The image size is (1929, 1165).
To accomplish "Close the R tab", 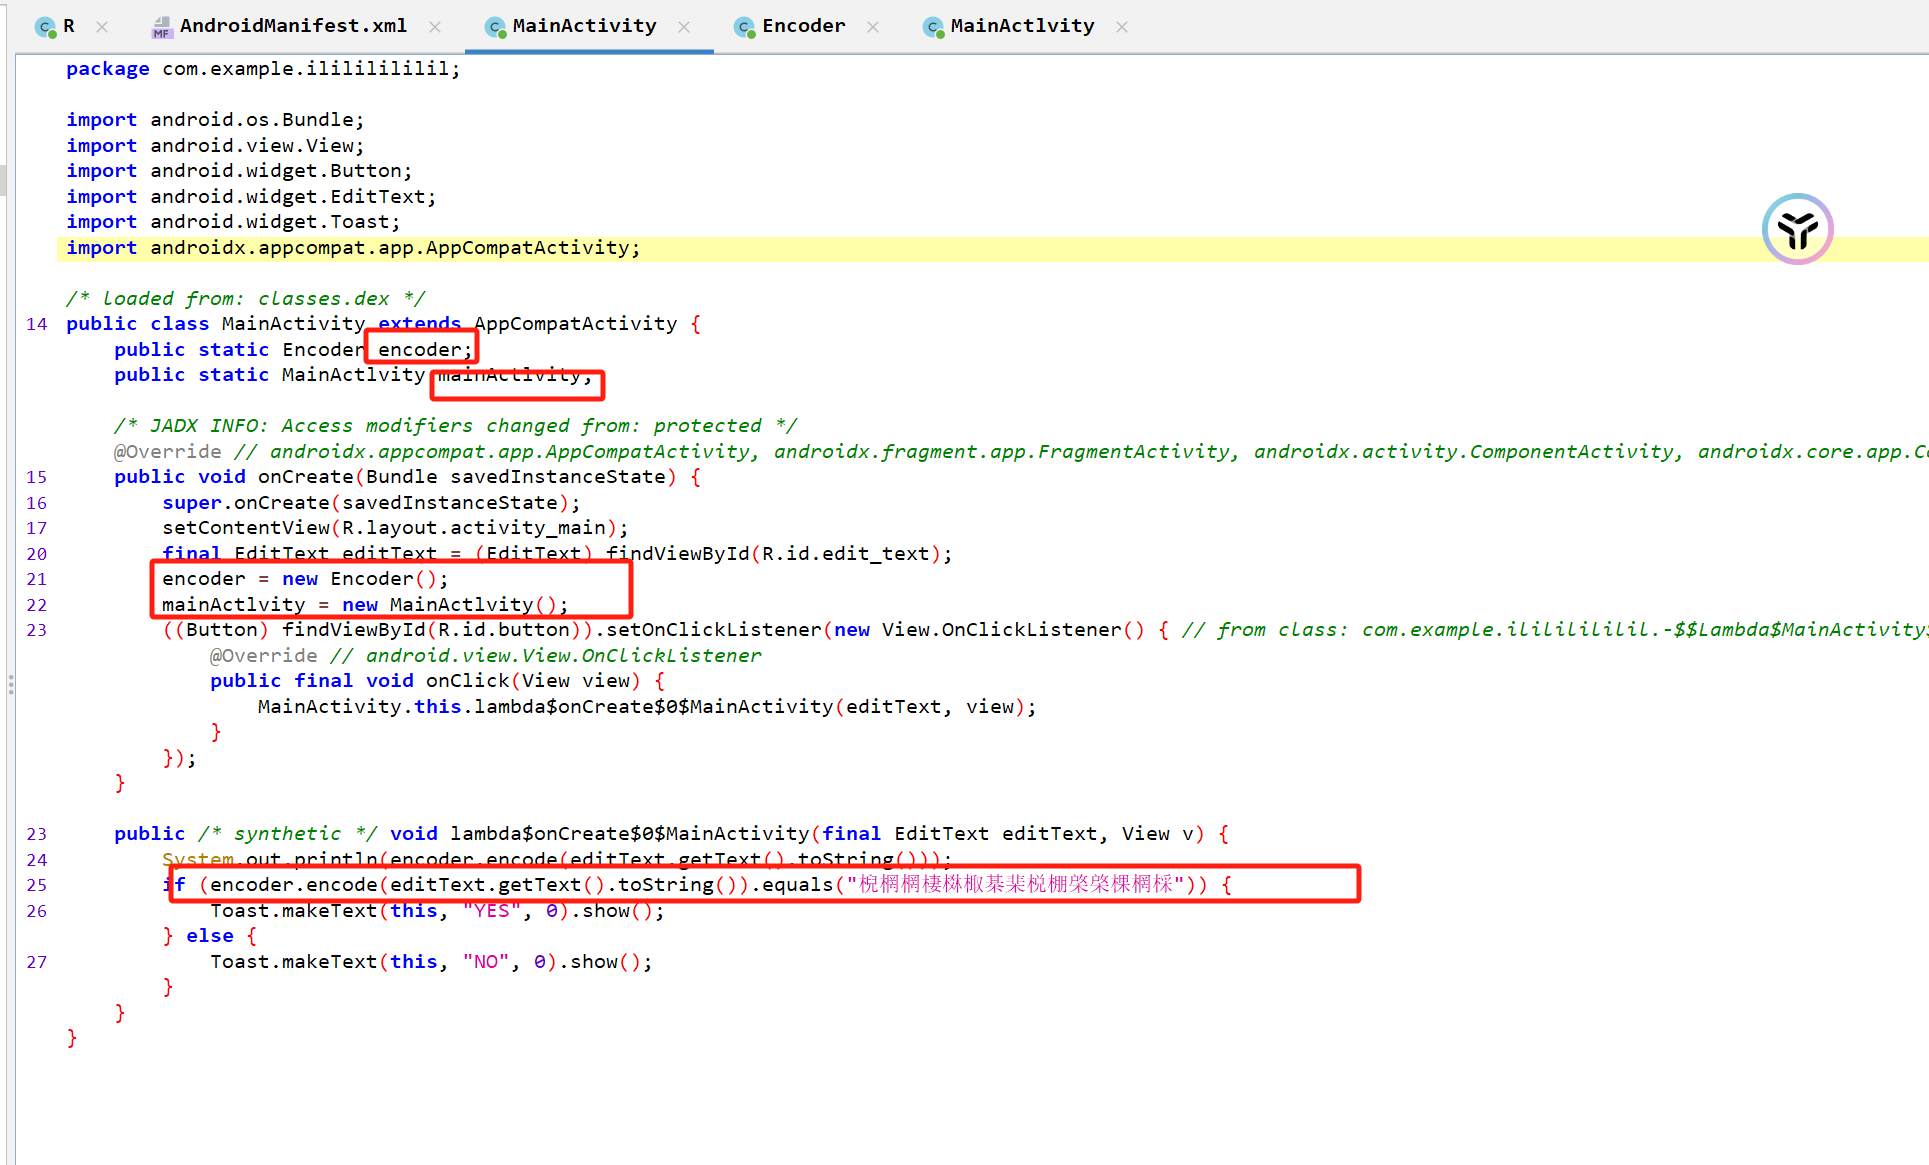I will pos(102,27).
